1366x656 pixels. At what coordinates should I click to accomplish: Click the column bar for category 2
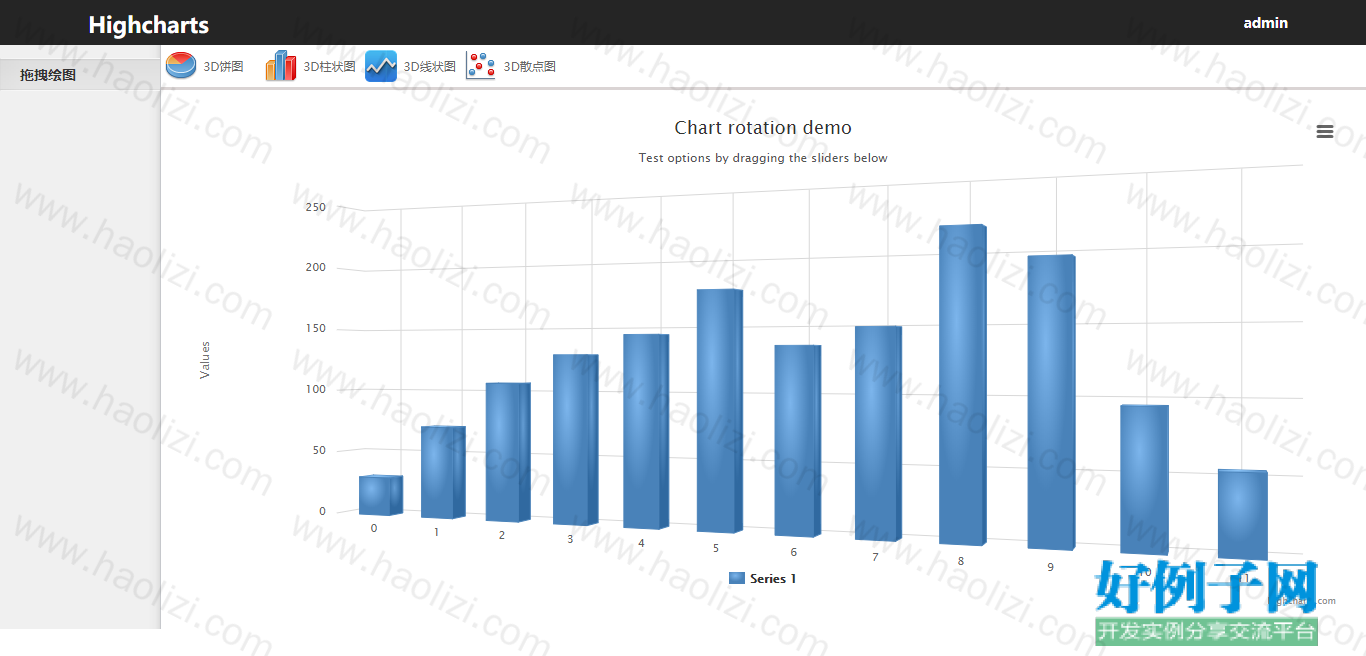[x=508, y=452]
